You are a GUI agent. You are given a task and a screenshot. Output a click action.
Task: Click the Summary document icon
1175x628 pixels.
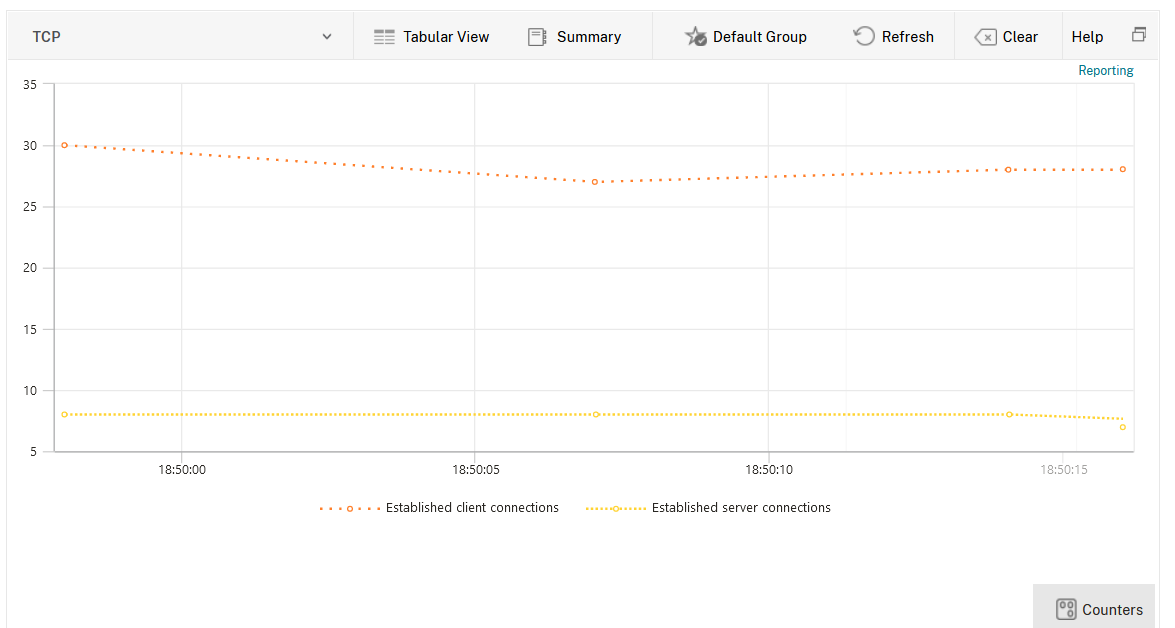pos(537,37)
